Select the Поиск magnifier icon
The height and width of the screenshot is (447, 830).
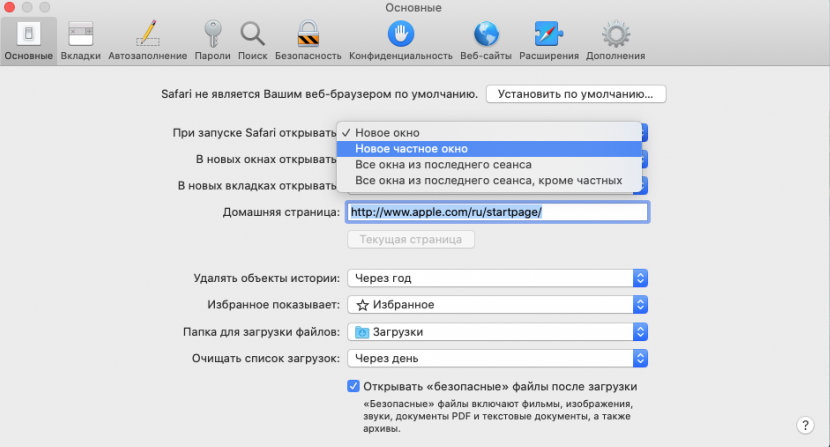[252, 40]
